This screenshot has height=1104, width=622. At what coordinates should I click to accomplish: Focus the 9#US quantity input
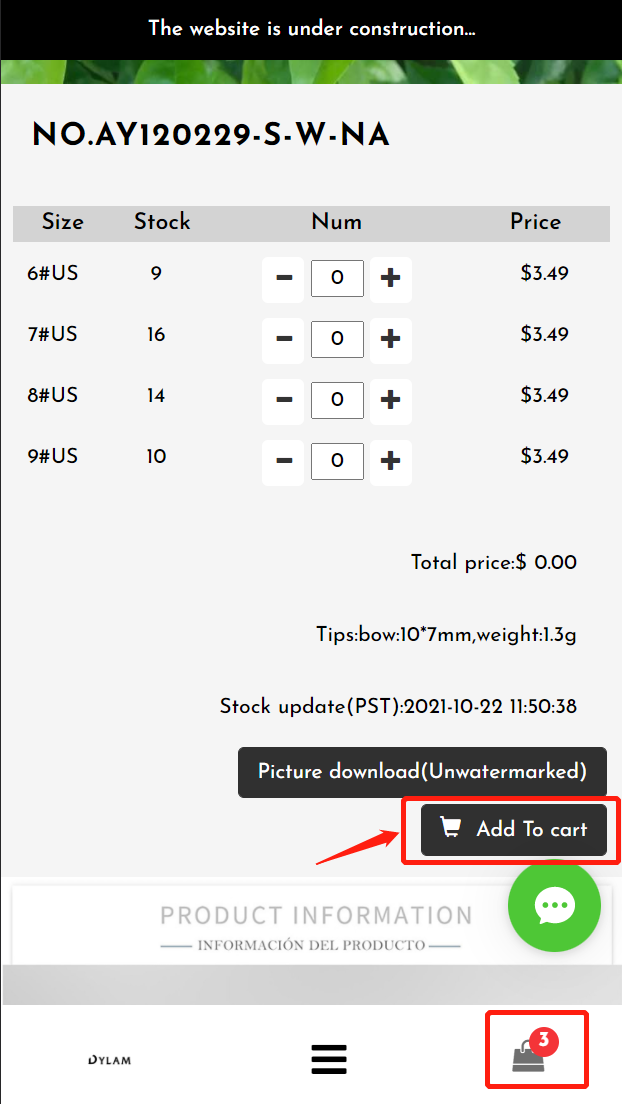tap(337, 462)
